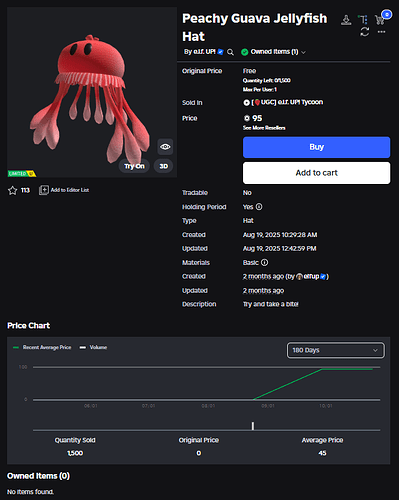Click the play icon beside Tycoon experience
The height and width of the screenshot is (500, 399).
point(246,103)
